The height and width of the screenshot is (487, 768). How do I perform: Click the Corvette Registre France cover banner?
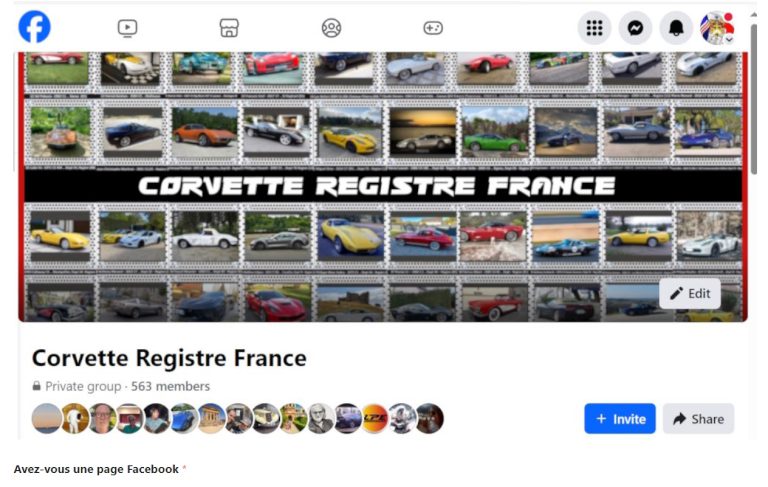[383, 186]
